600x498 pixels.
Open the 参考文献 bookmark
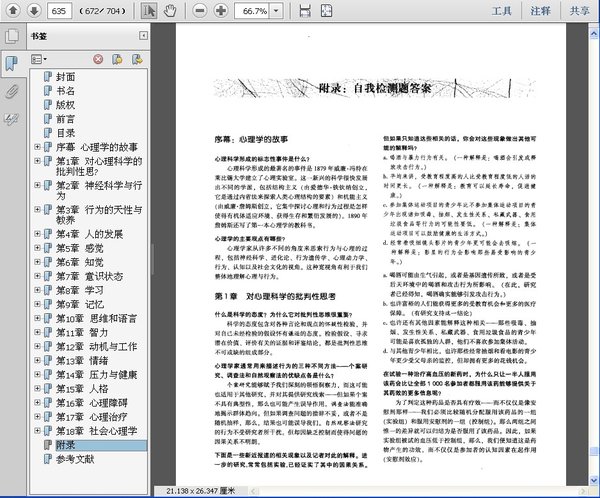pyautogui.click(x=75, y=459)
